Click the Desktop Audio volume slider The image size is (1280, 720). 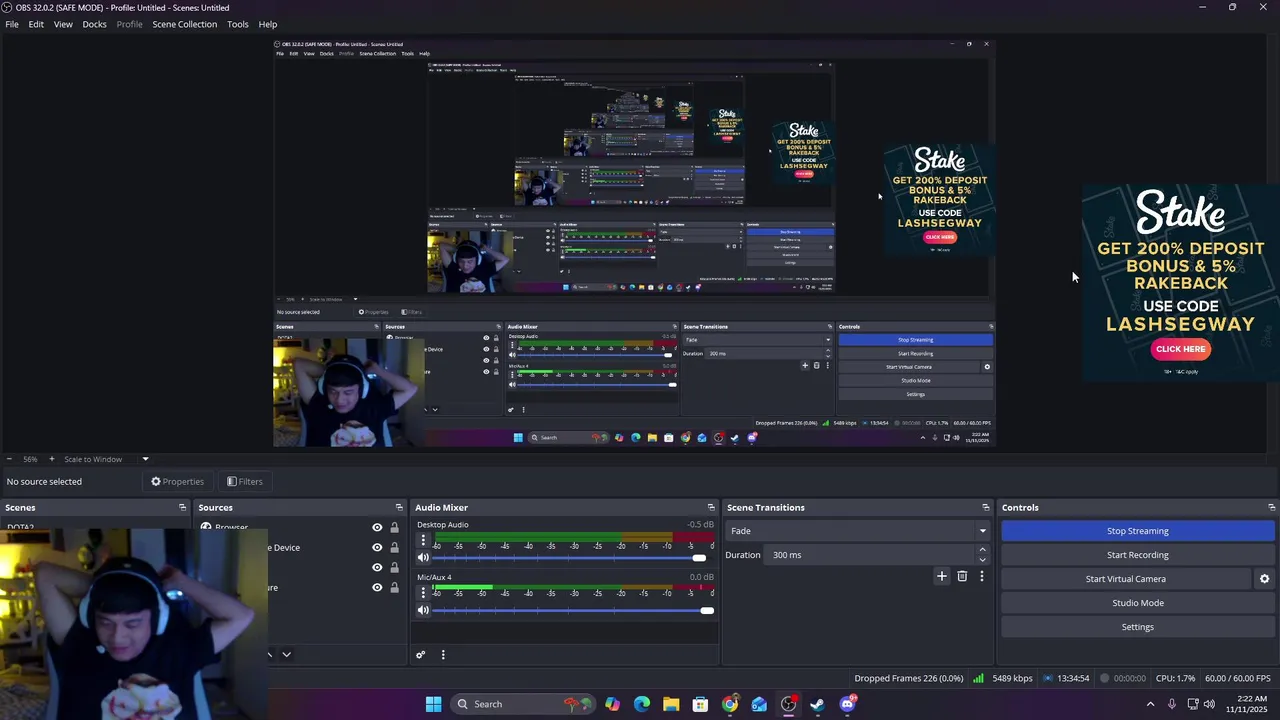click(x=571, y=558)
